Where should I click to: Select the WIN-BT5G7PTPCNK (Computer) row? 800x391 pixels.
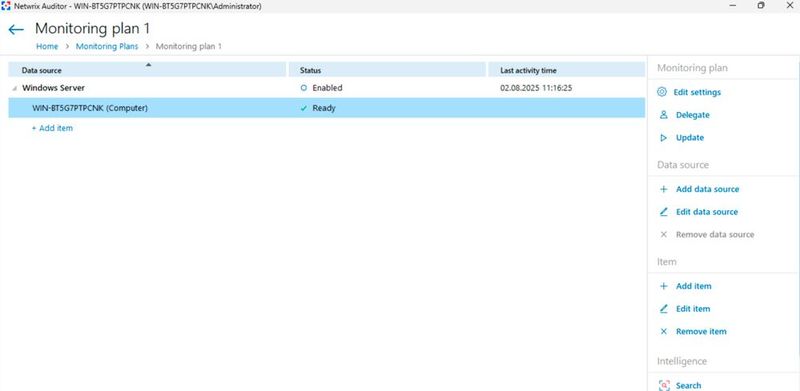tap(327, 108)
